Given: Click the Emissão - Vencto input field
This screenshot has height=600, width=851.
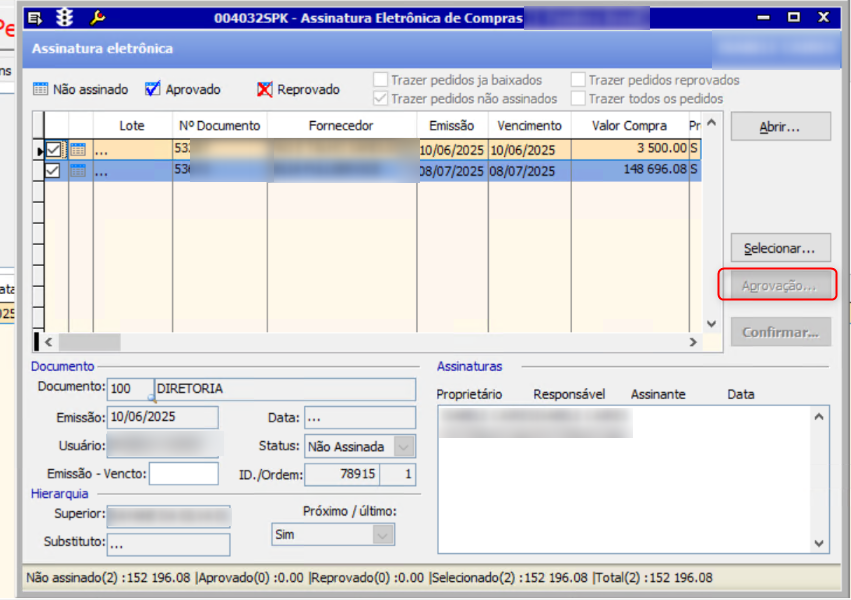Looking at the screenshot, I should tap(184, 474).
